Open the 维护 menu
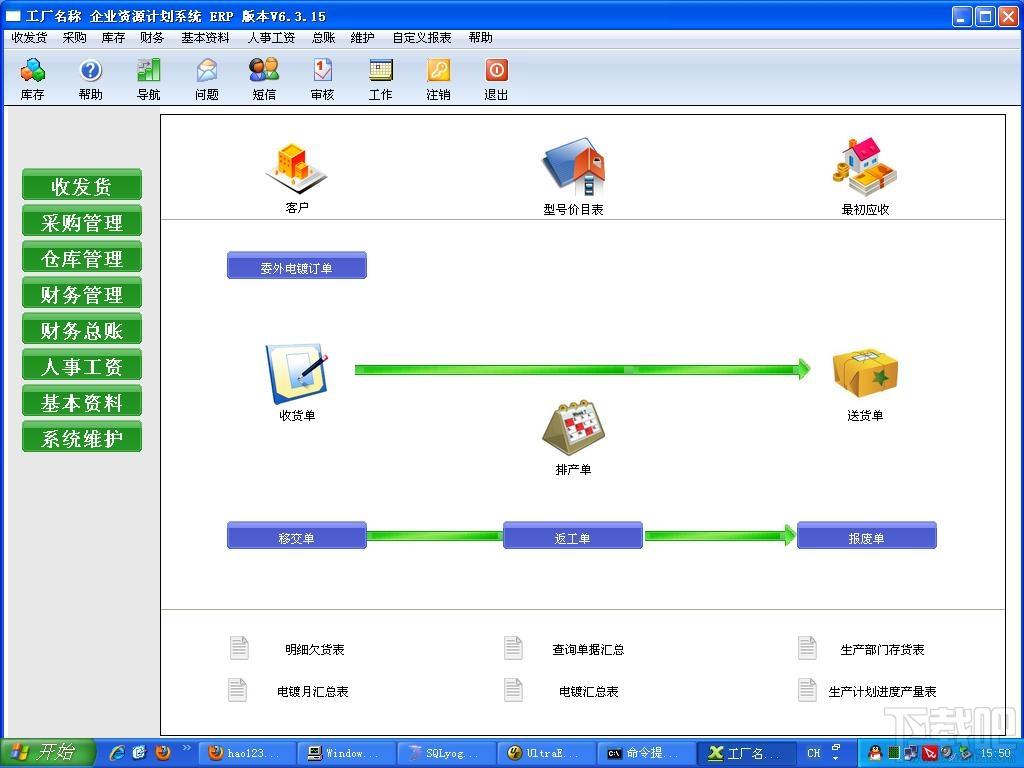The image size is (1024, 768). click(x=362, y=38)
